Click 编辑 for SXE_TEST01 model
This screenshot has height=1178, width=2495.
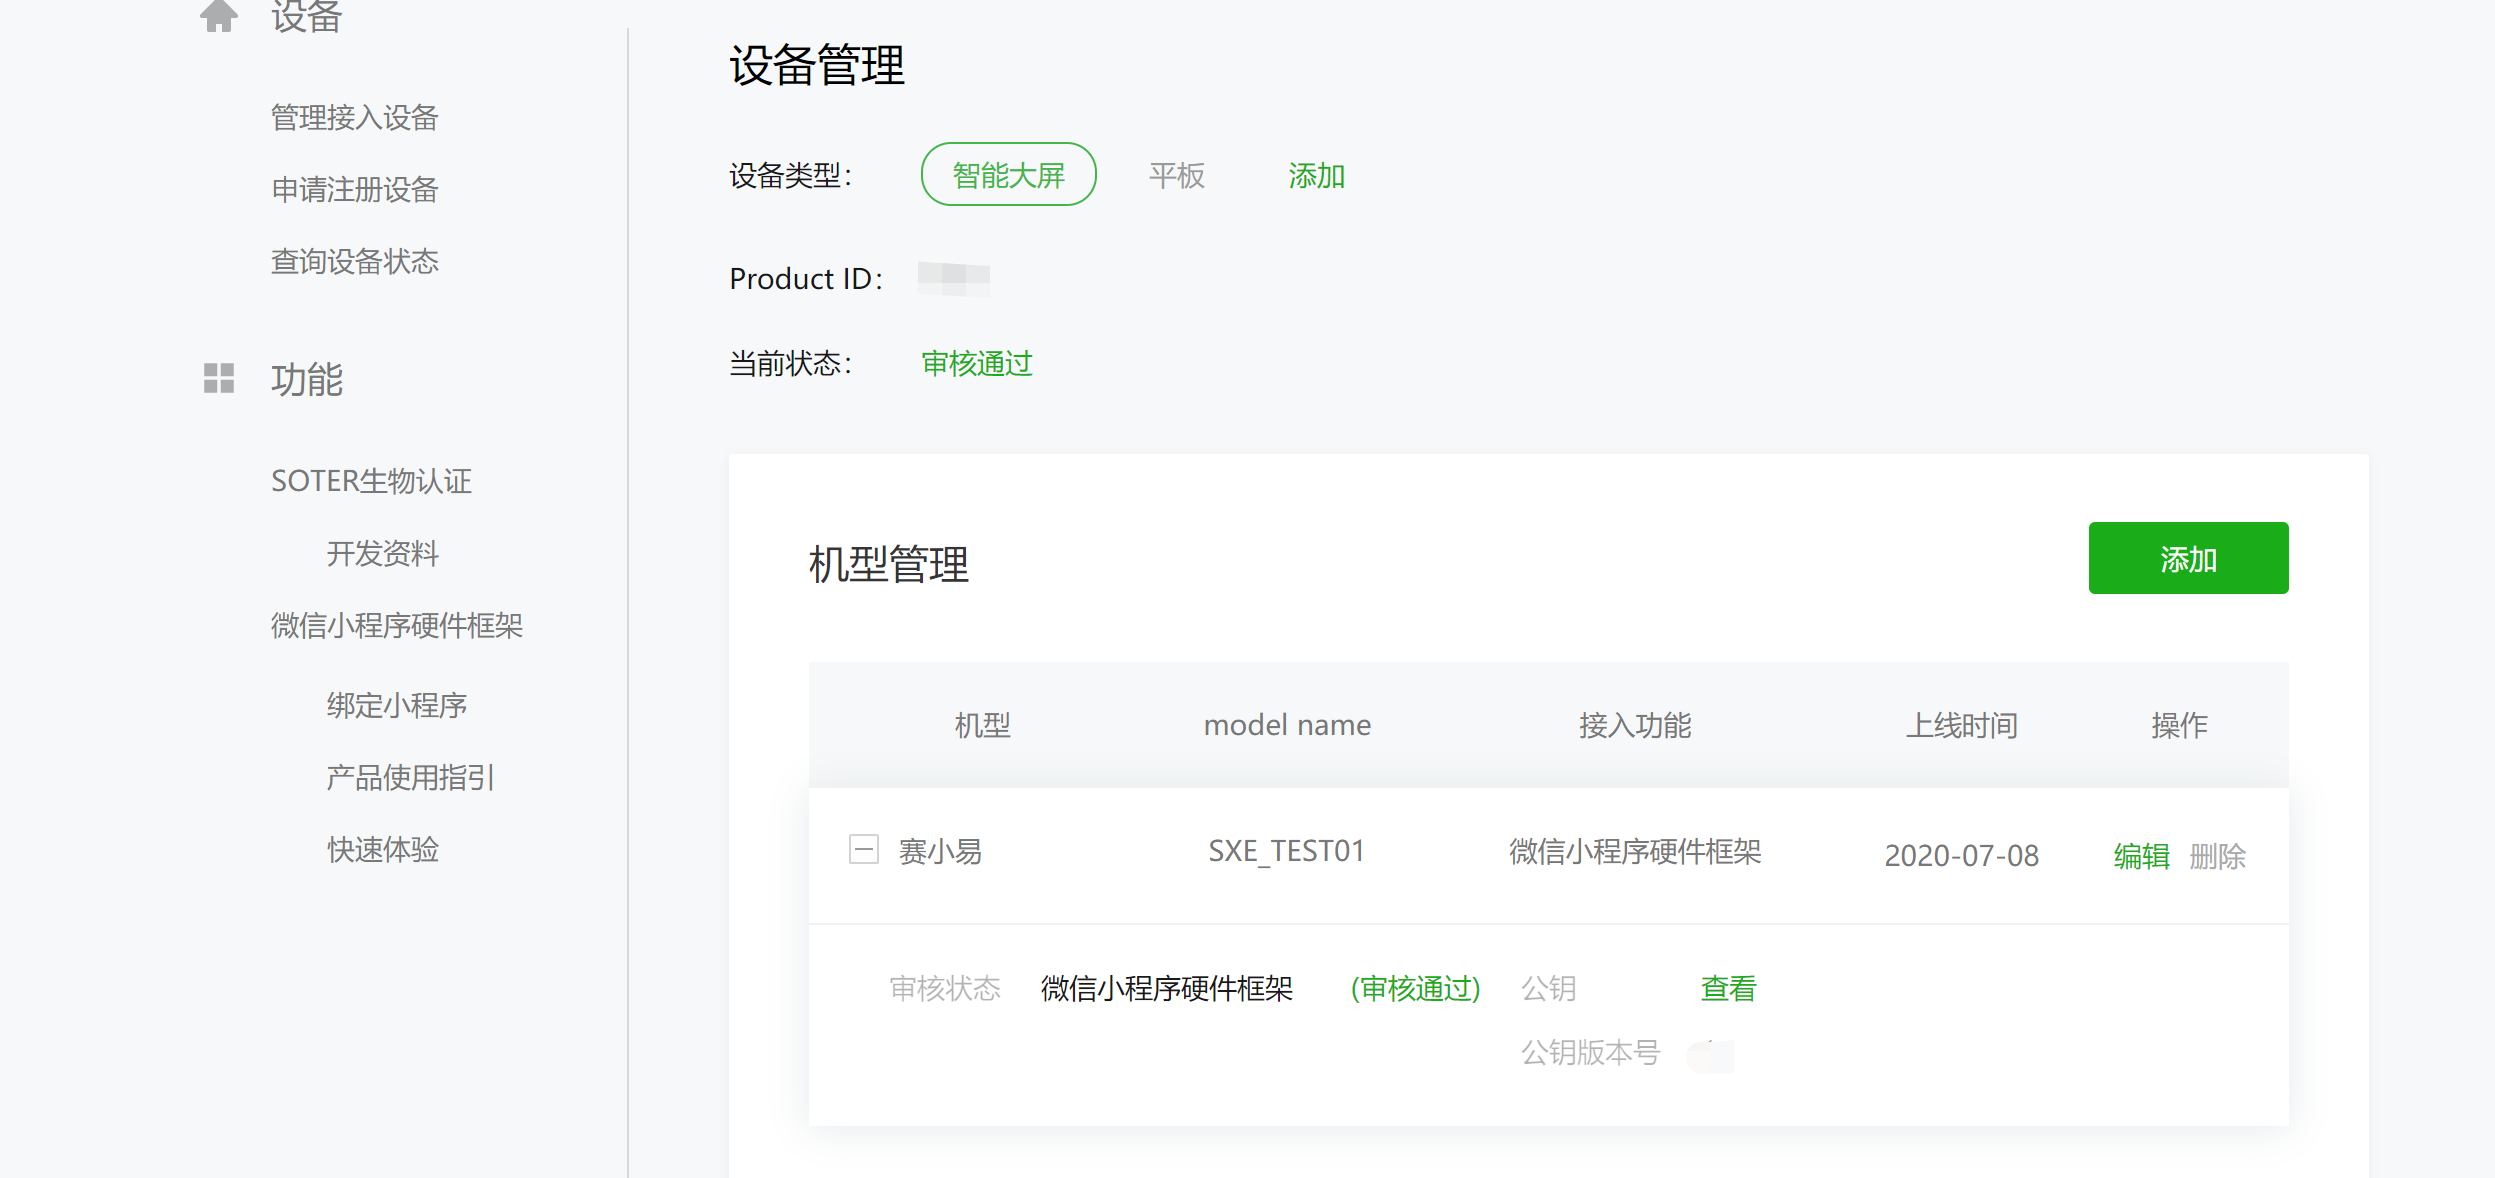click(2141, 856)
